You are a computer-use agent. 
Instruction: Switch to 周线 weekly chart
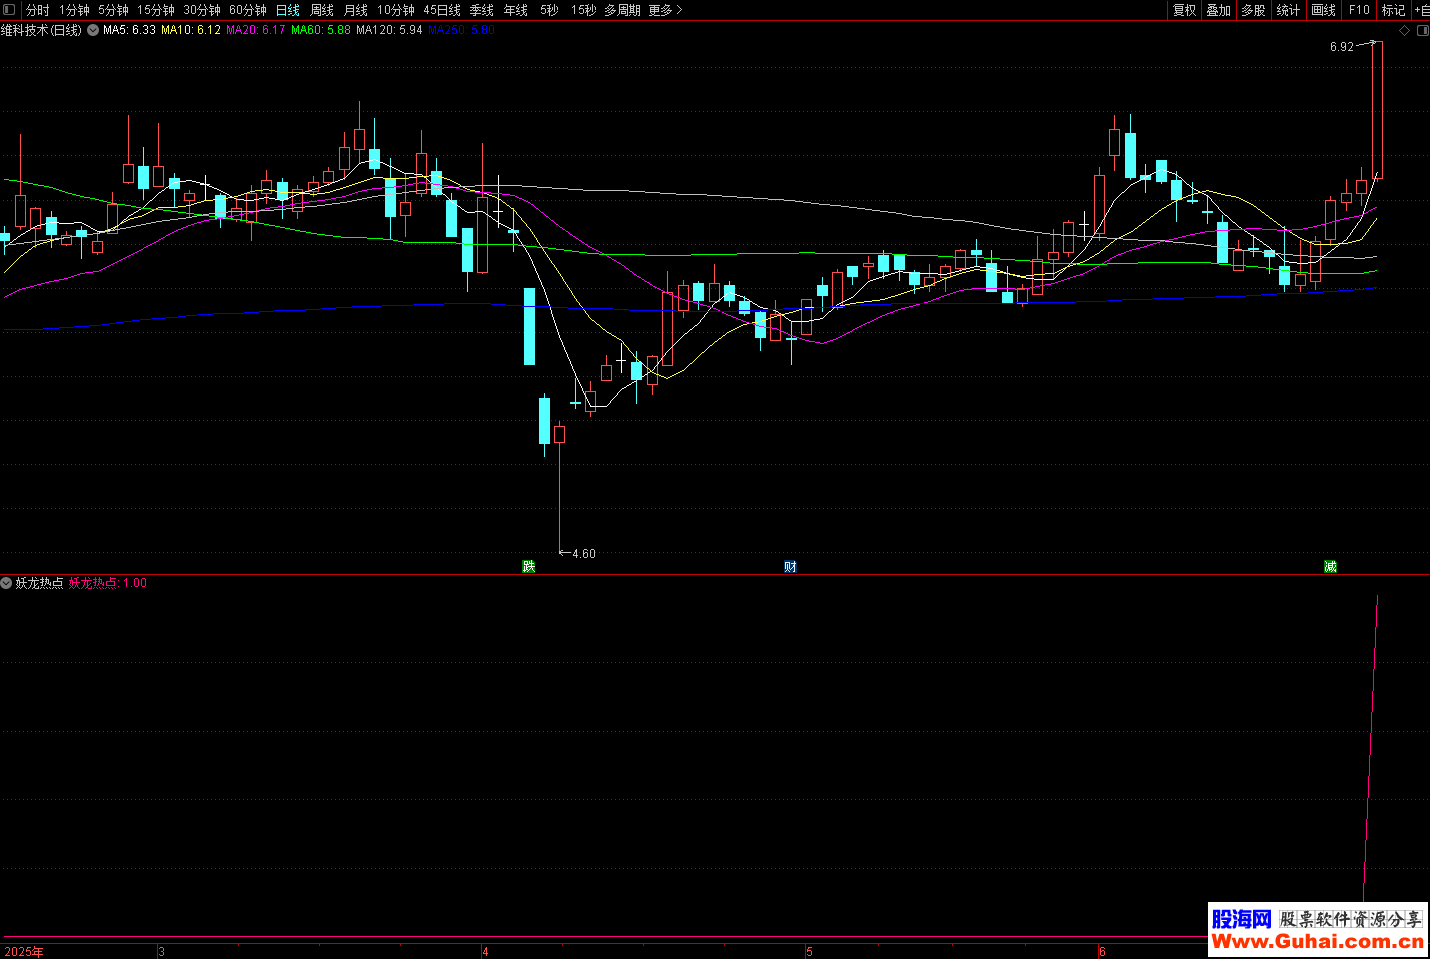[x=322, y=10]
